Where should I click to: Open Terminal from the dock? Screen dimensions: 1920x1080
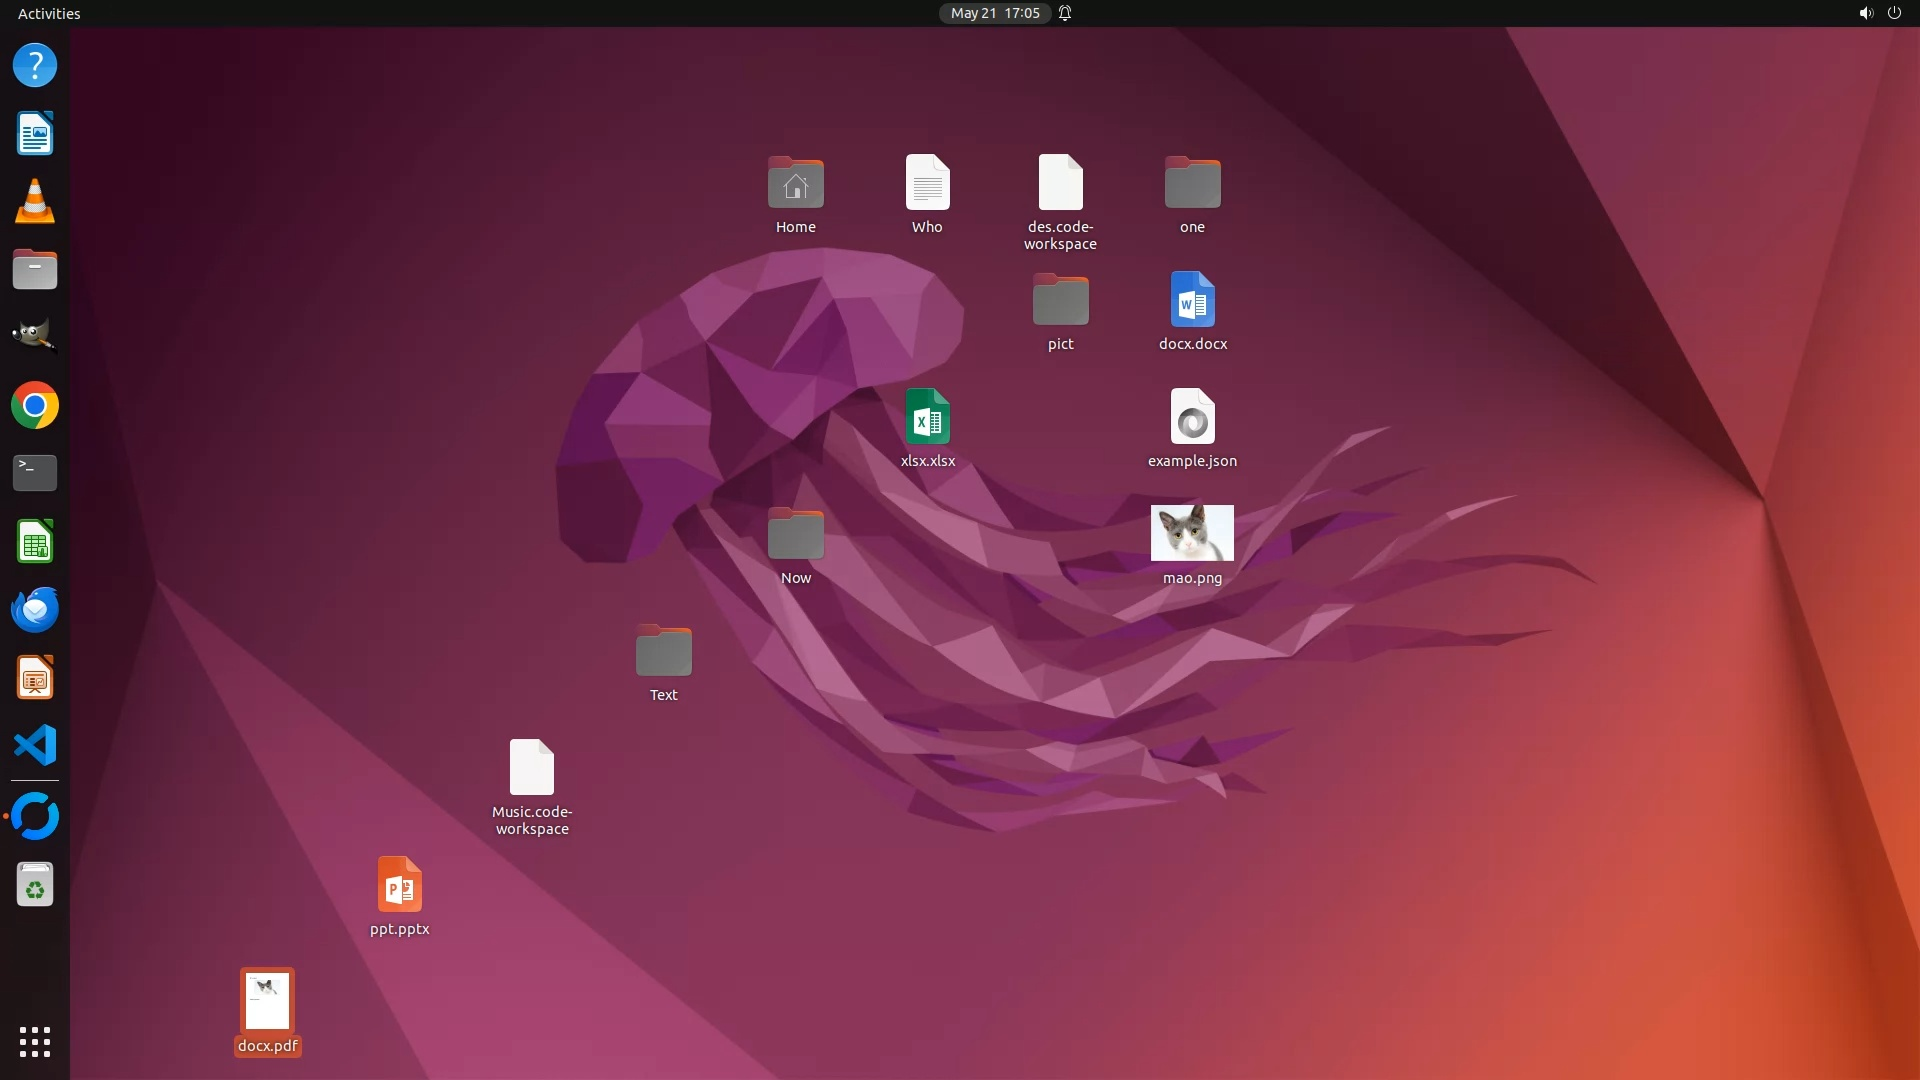tap(35, 473)
